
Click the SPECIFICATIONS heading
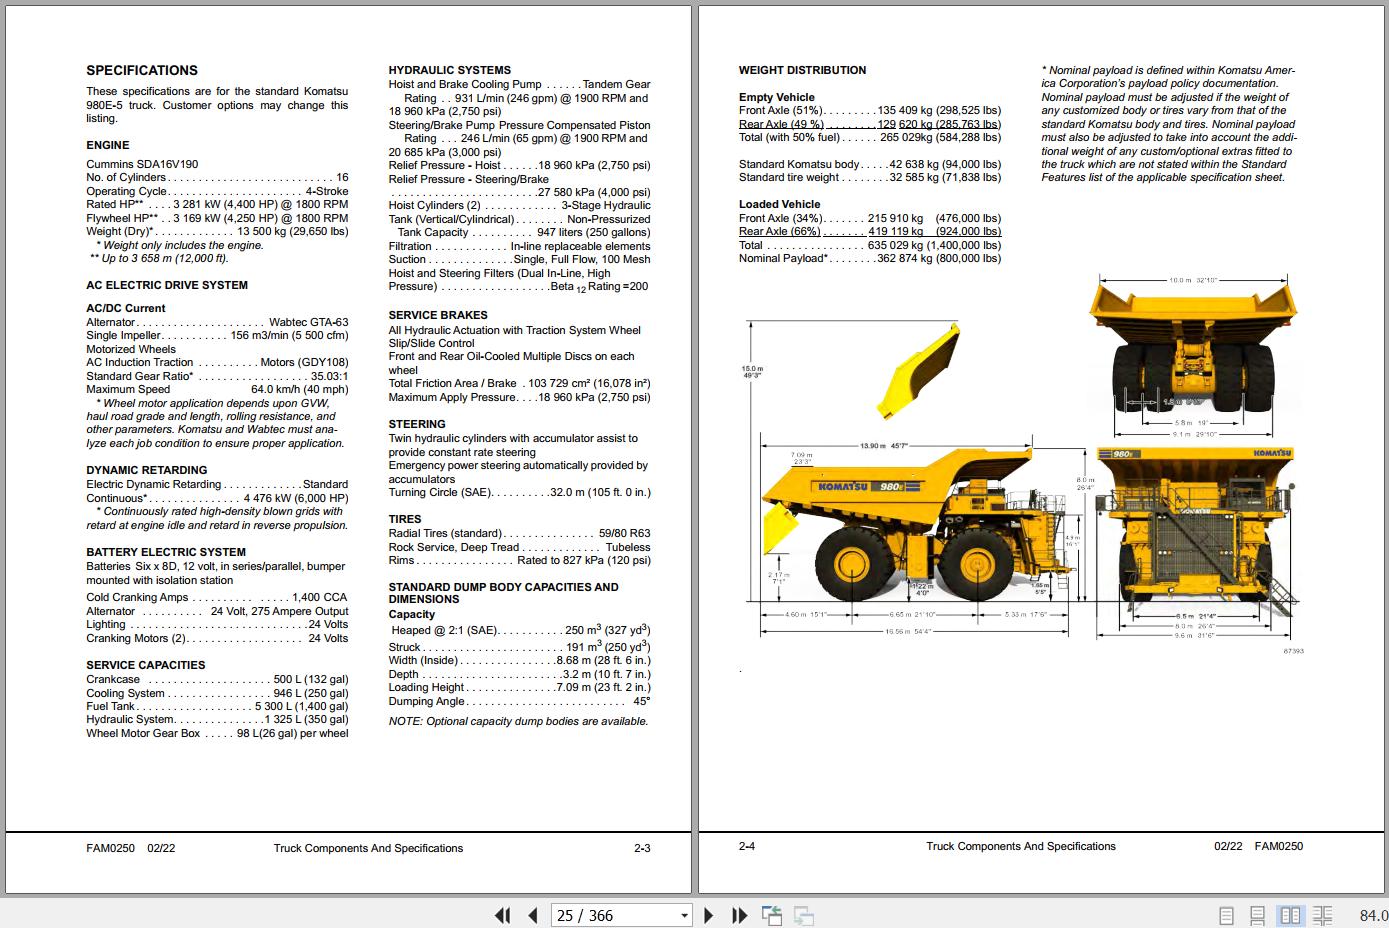tap(142, 70)
